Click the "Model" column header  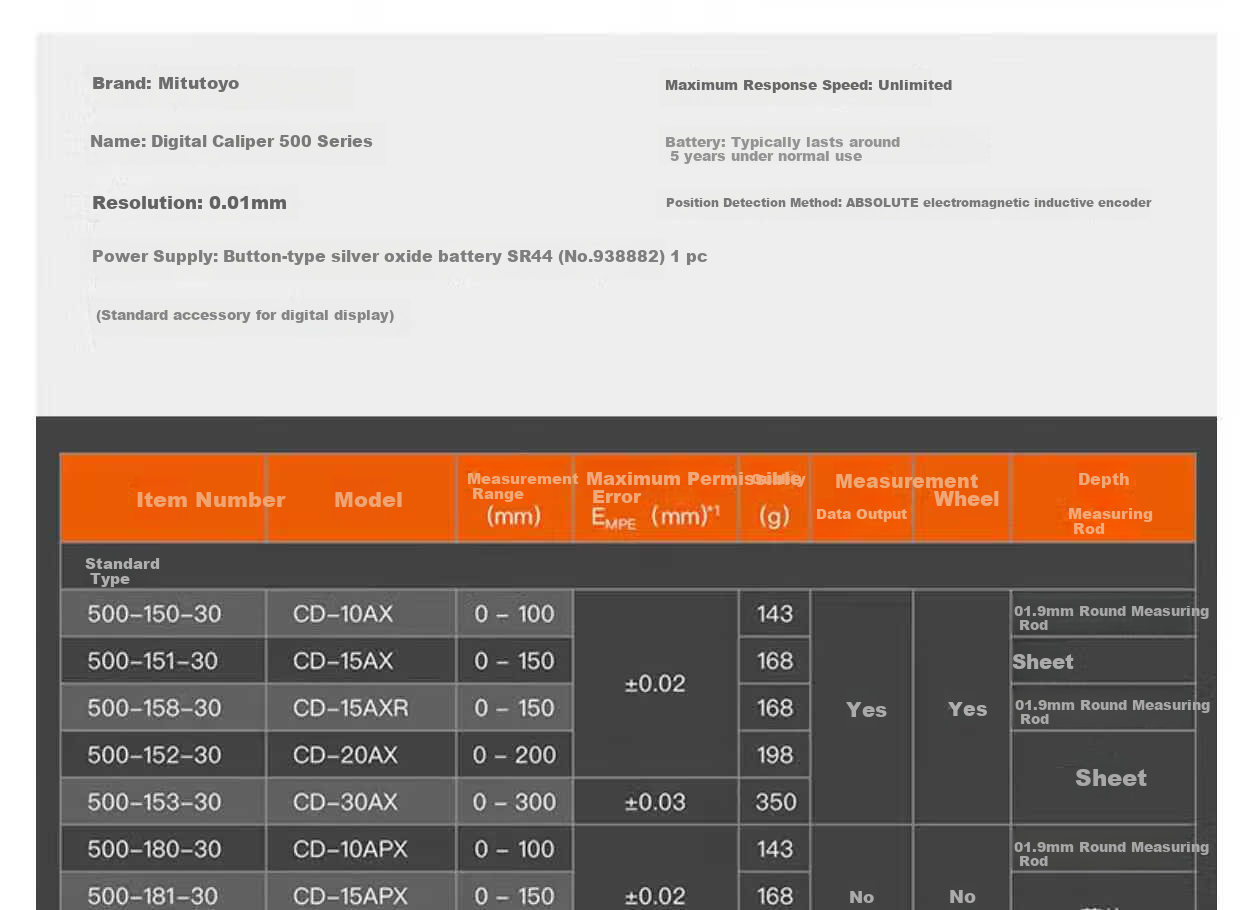pyautogui.click(x=368, y=500)
